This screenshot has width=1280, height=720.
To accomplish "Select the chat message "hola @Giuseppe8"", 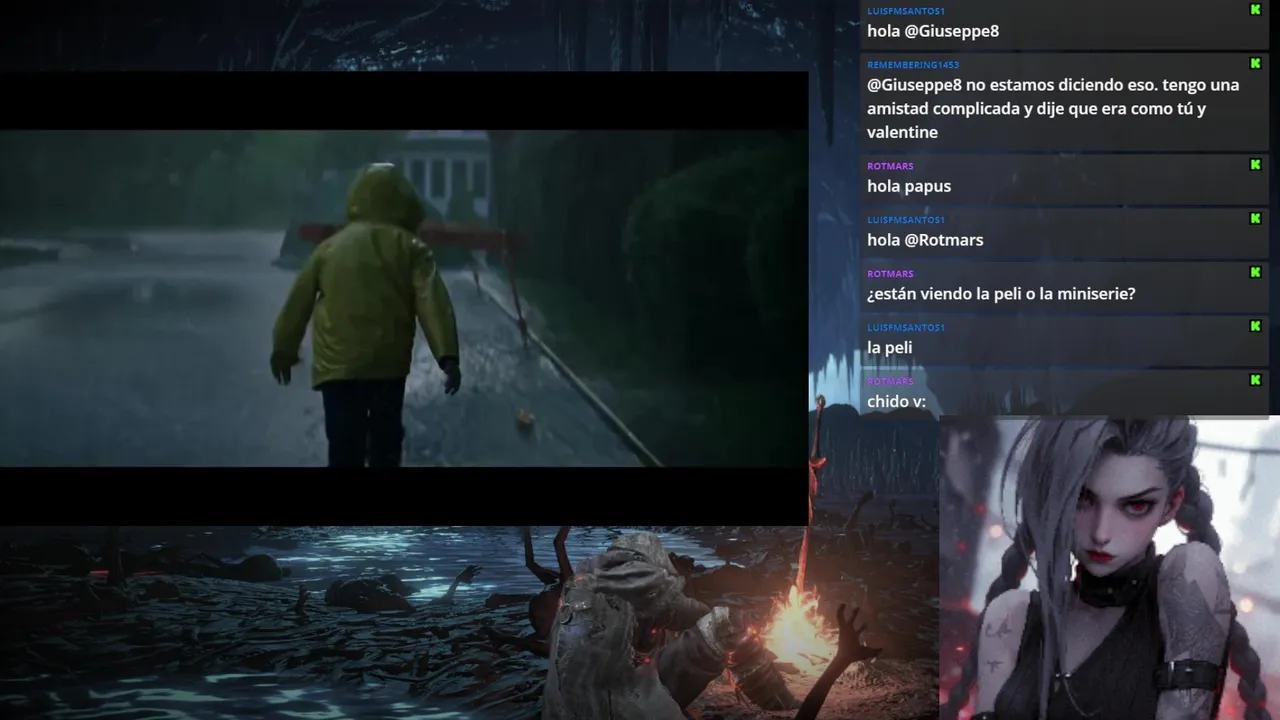I will [x=933, y=31].
